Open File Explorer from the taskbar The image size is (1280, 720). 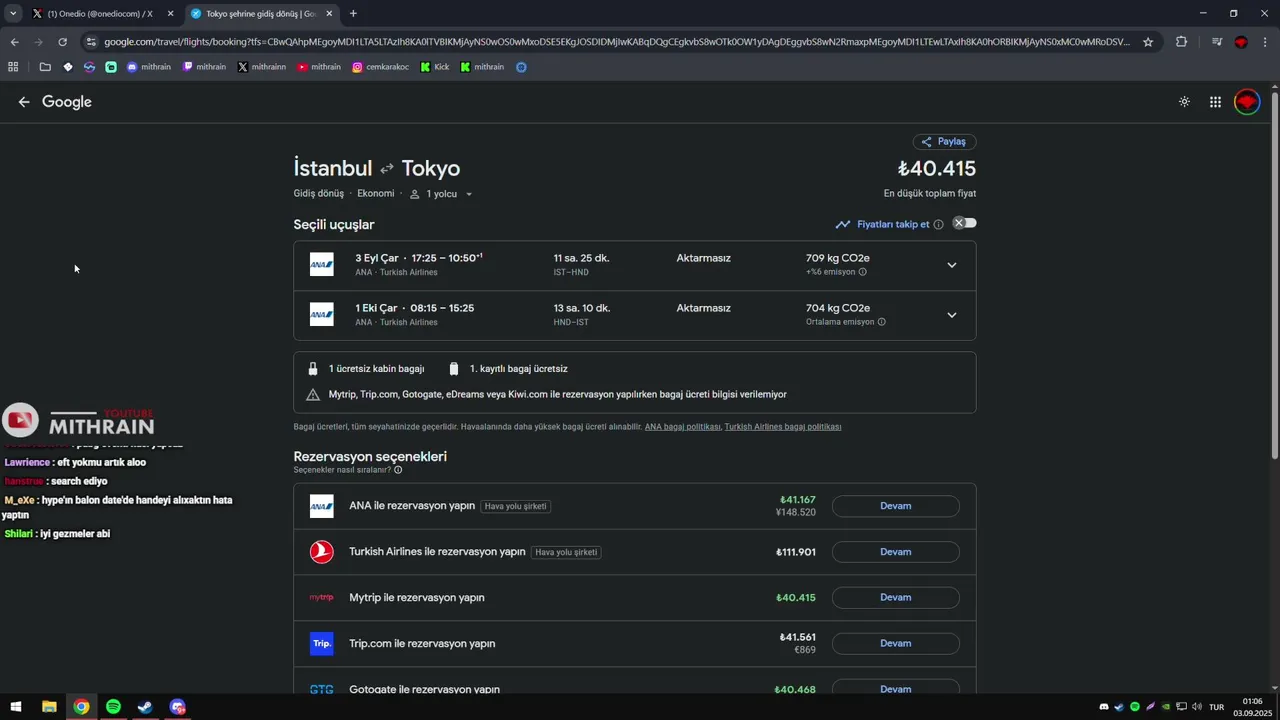(49, 707)
